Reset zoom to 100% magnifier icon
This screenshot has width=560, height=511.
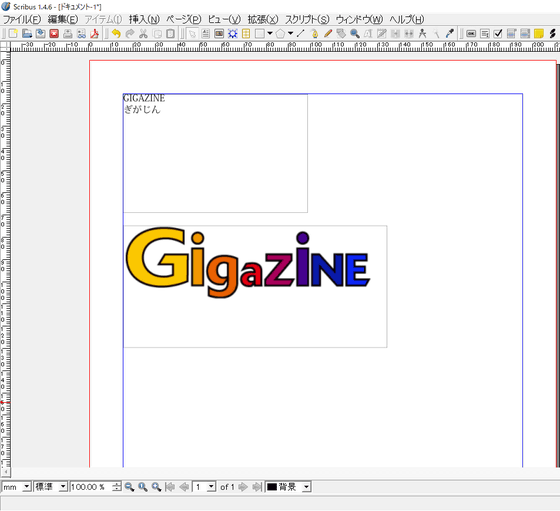(143, 487)
